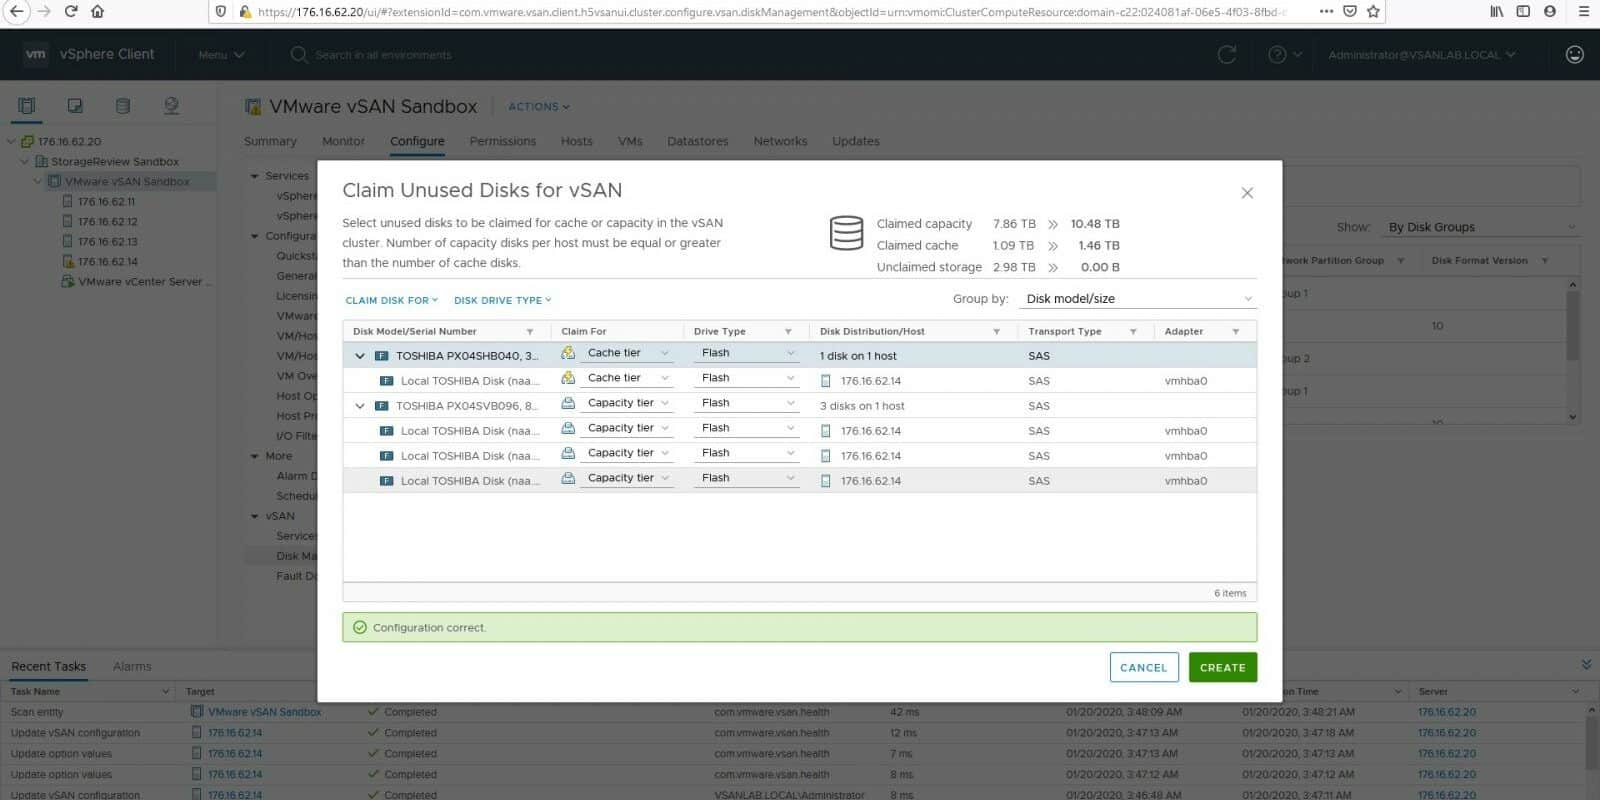Image resolution: width=1600 pixels, height=800 pixels.
Task: Switch to the Networks tab
Action: [780, 142]
